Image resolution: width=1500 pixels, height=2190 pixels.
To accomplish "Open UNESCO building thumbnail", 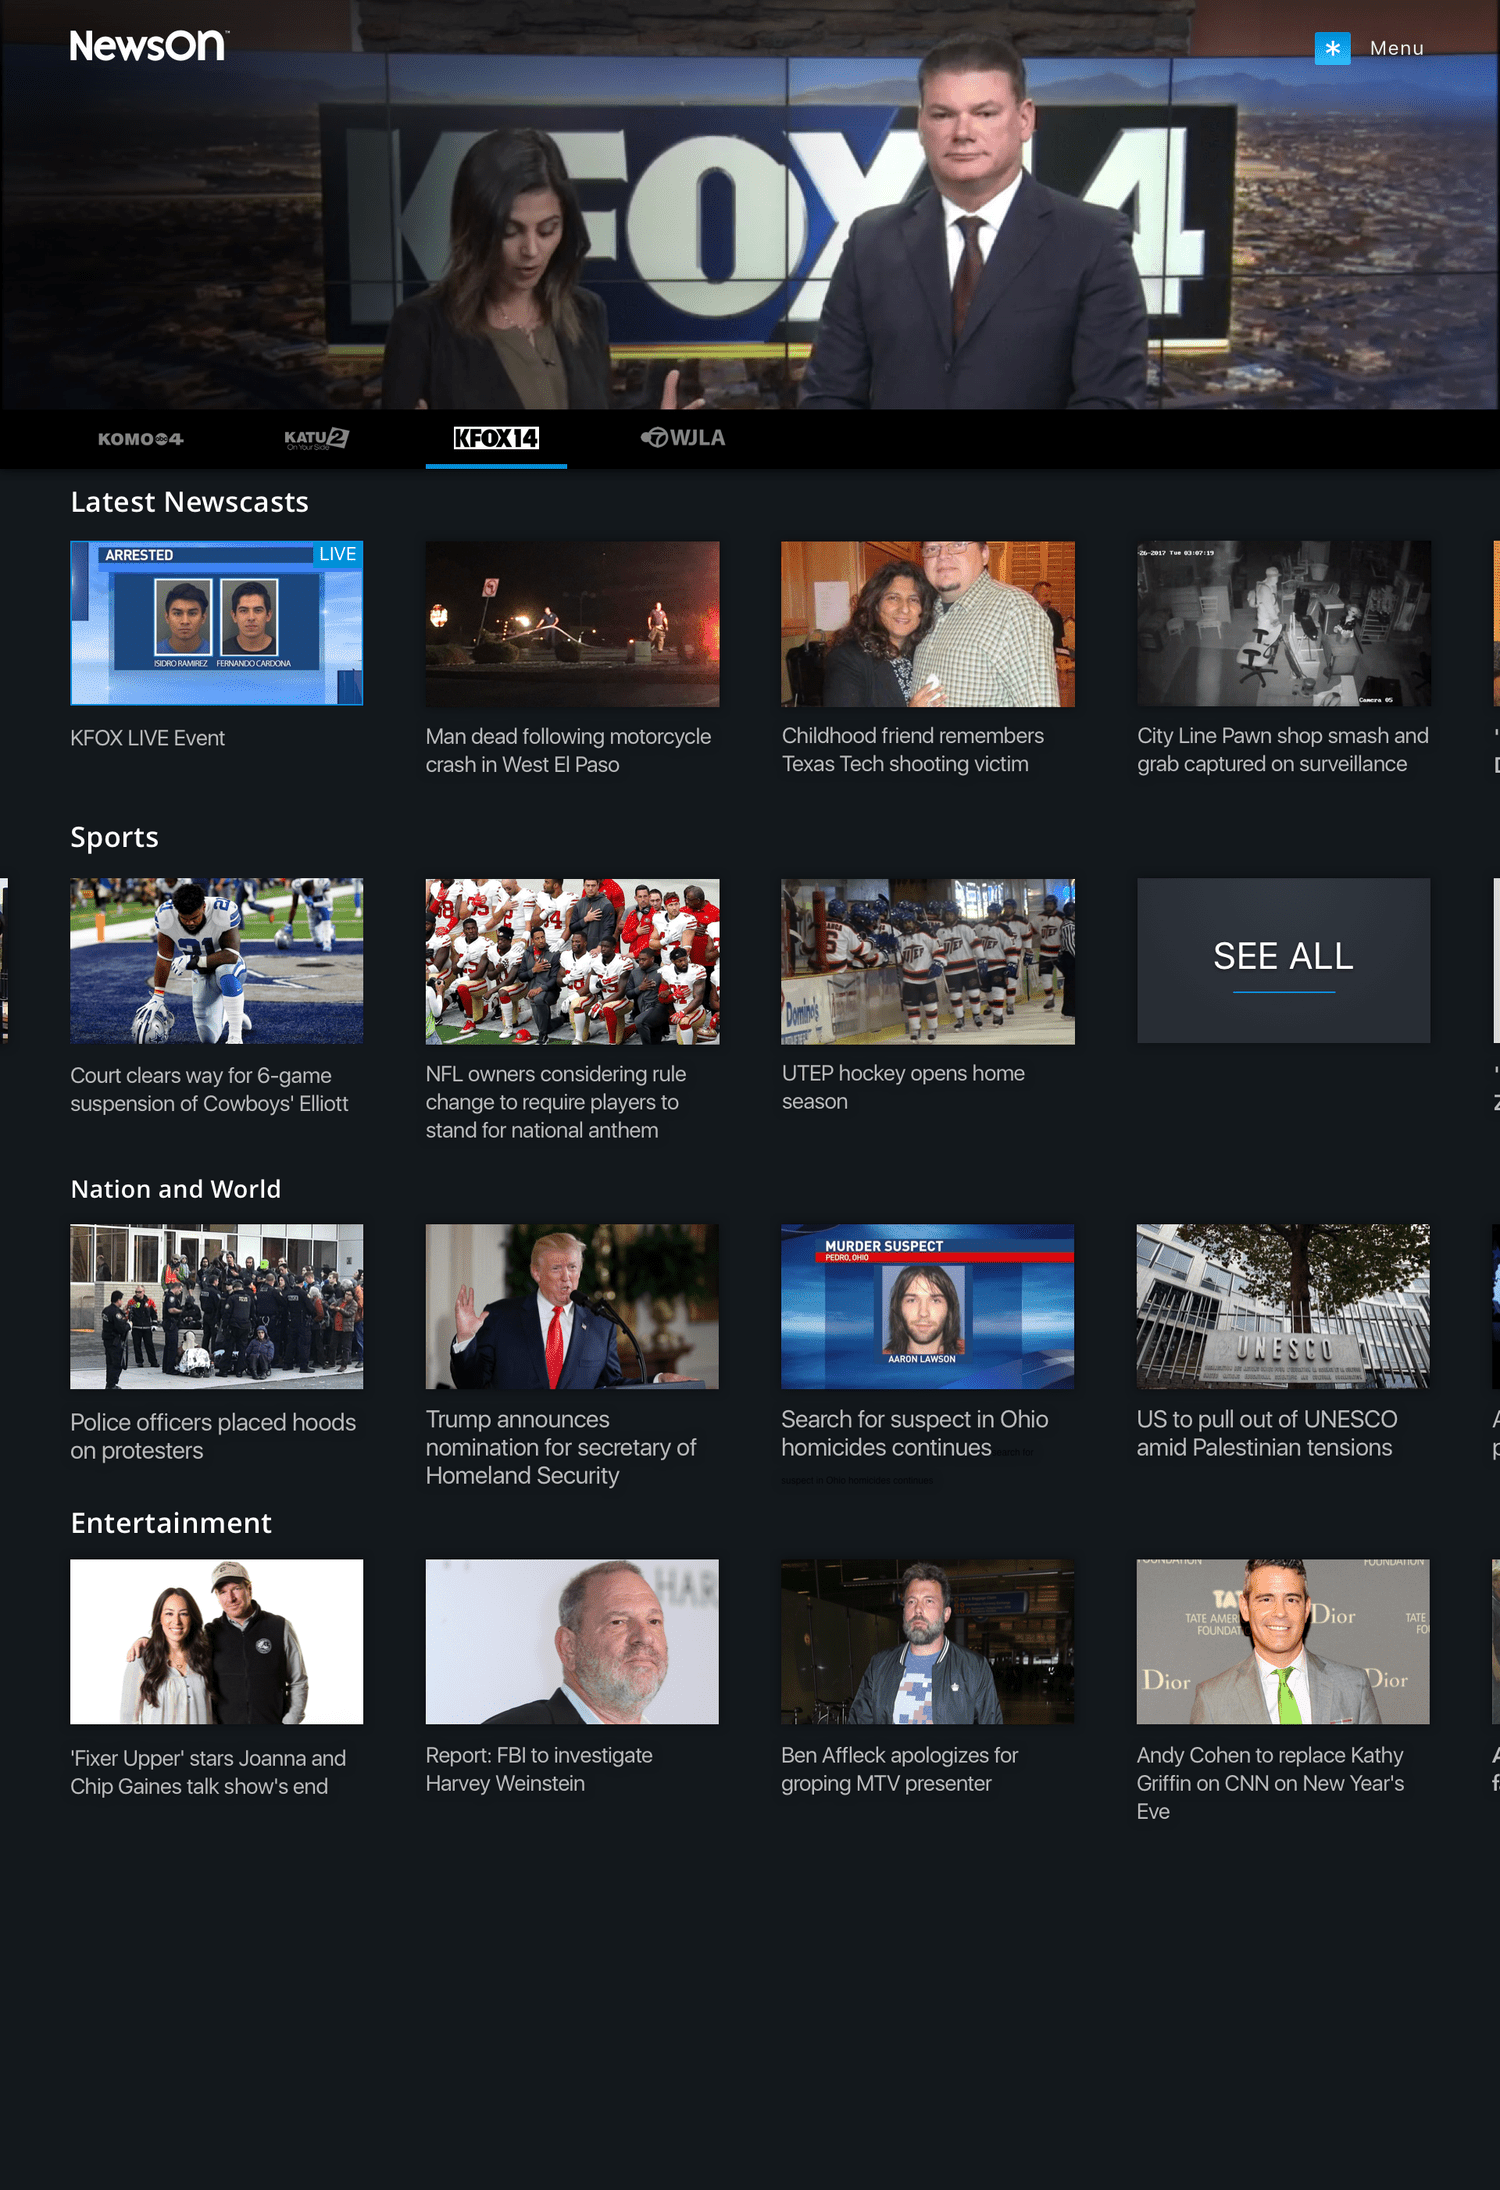I will 1284,1306.
